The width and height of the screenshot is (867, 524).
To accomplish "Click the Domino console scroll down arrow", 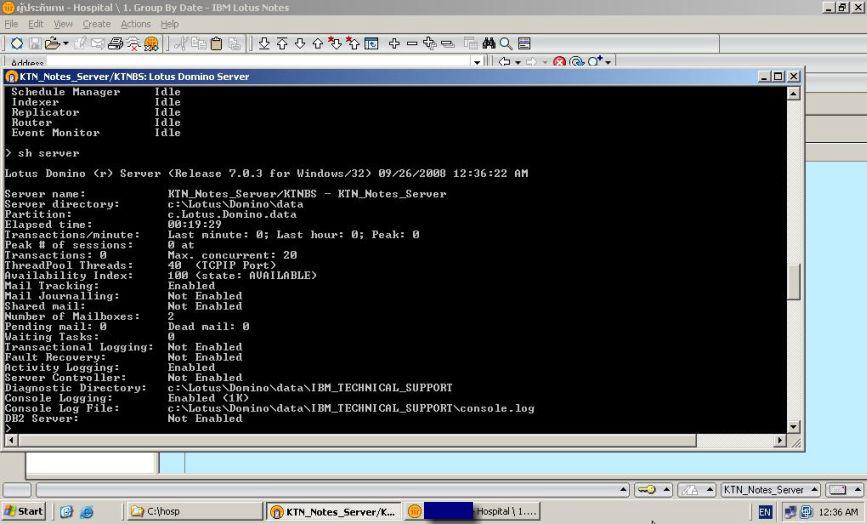I will pos(793,427).
